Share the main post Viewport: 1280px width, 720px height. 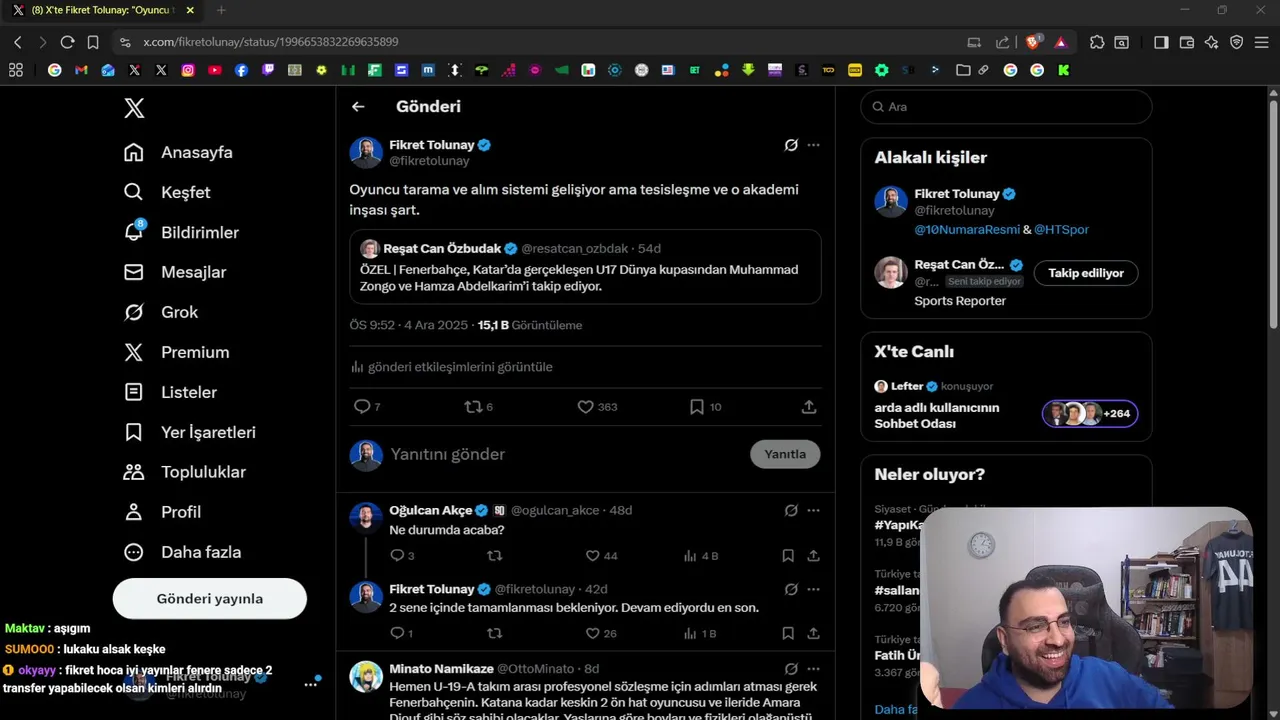click(x=809, y=406)
